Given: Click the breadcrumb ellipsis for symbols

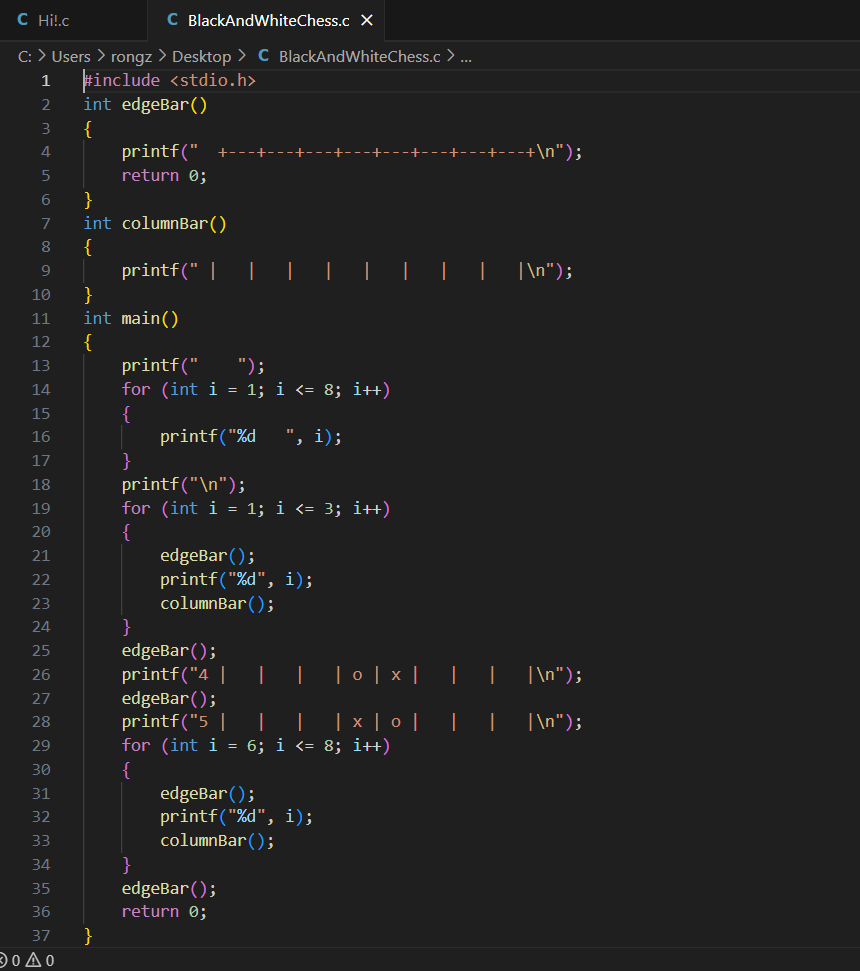Looking at the screenshot, I should [x=465, y=57].
